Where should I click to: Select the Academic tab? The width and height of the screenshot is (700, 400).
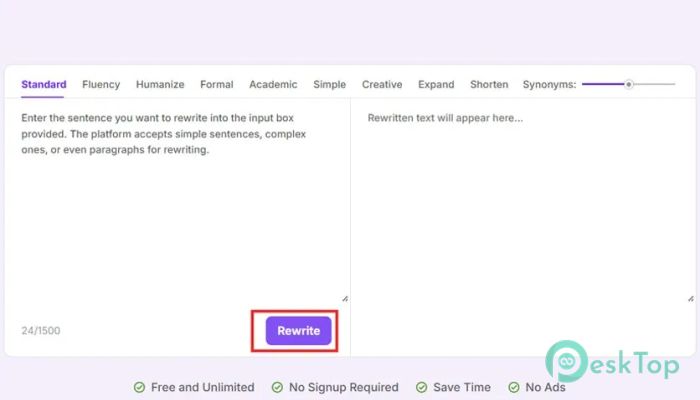(x=273, y=84)
